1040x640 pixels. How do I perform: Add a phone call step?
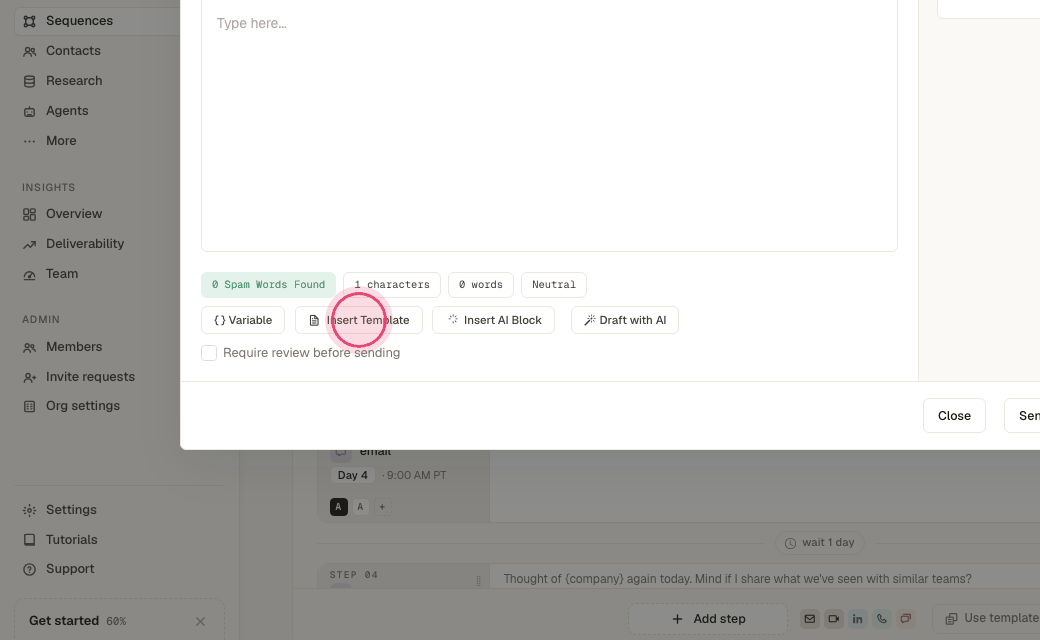[x=881, y=619]
